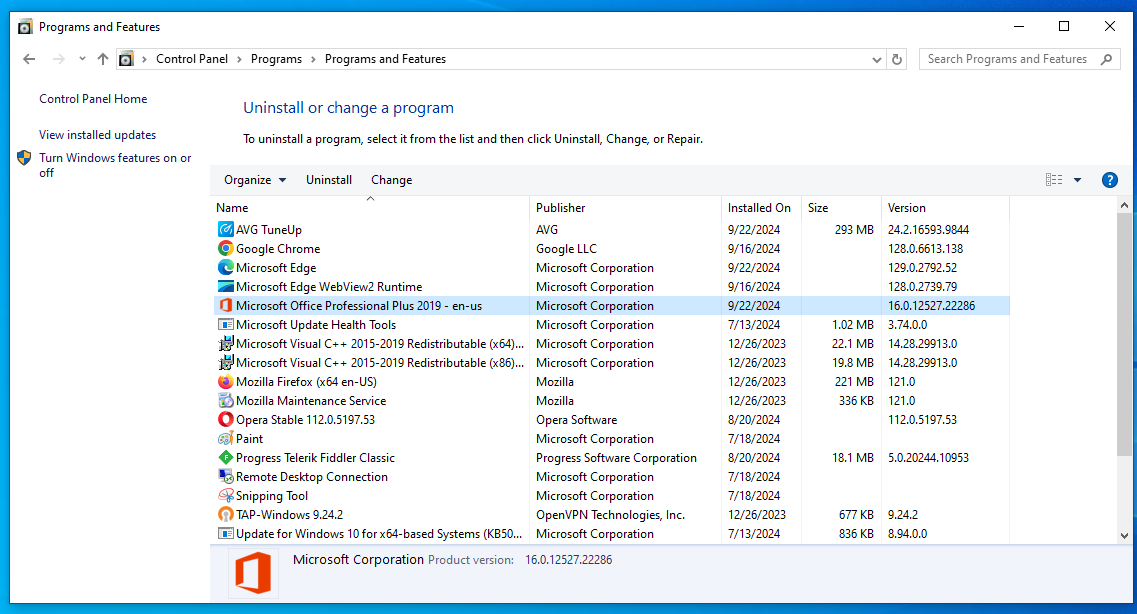This screenshot has height=614, width=1137.
Task: Click the Mozilla Firefox icon
Action: click(226, 381)
